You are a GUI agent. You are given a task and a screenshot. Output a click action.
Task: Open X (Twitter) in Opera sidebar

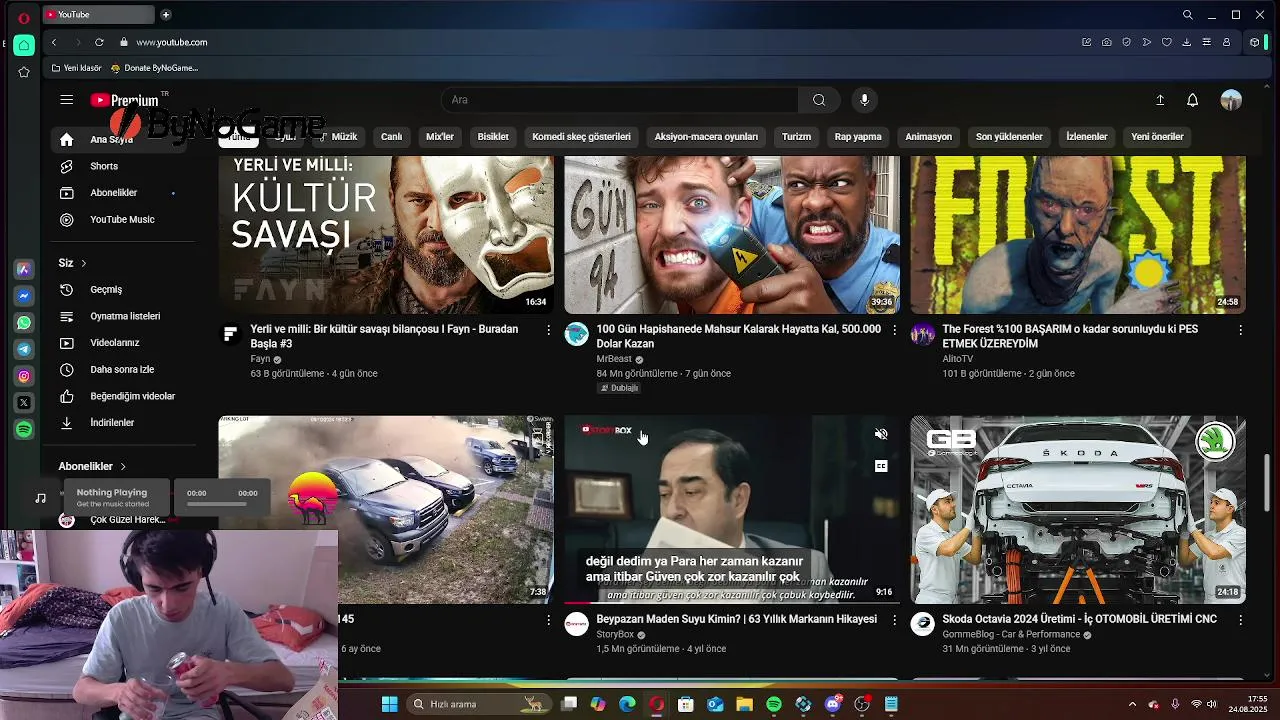point(24,403)
